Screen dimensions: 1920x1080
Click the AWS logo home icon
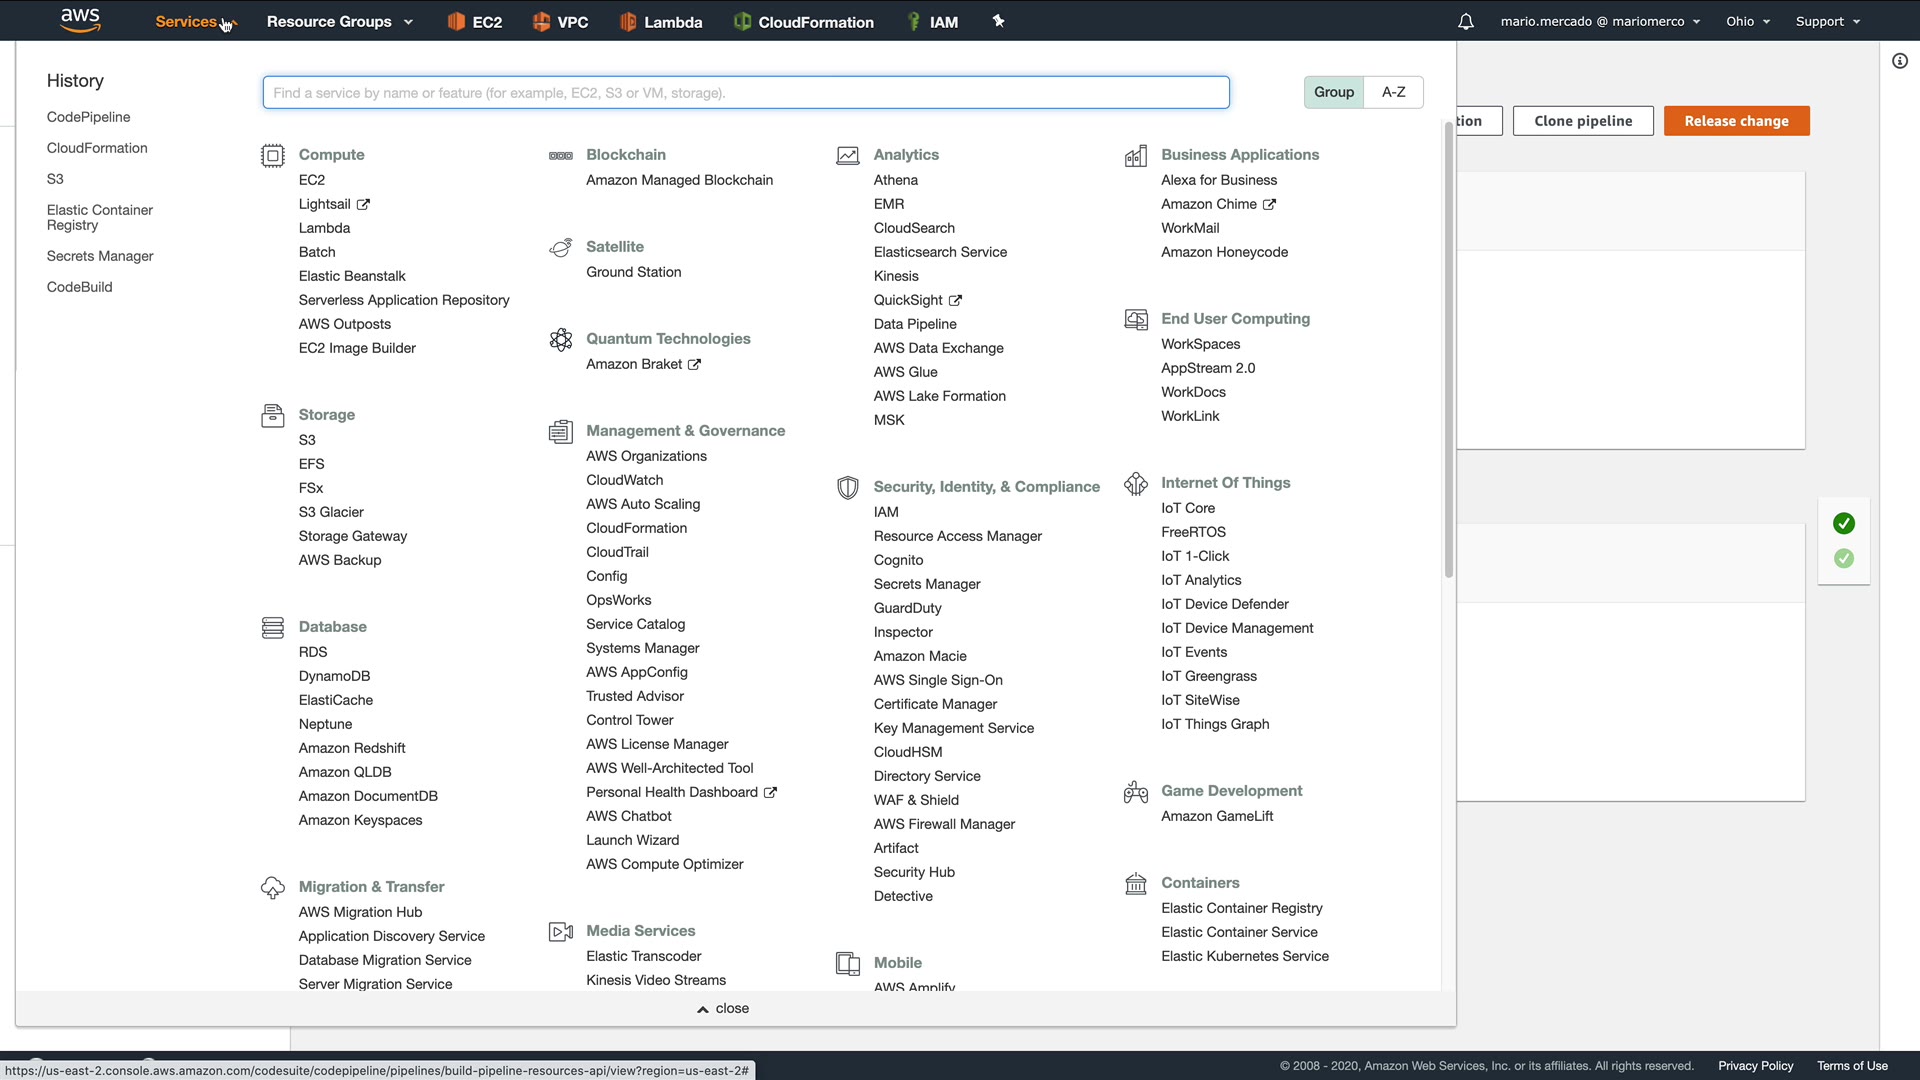(x=80, y=20)
